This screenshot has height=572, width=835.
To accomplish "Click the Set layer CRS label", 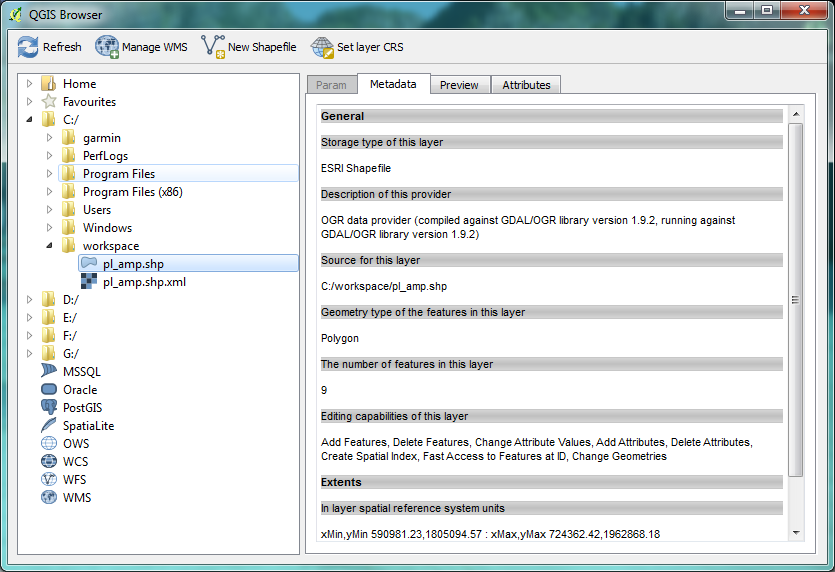I will [x=370, y=47].
